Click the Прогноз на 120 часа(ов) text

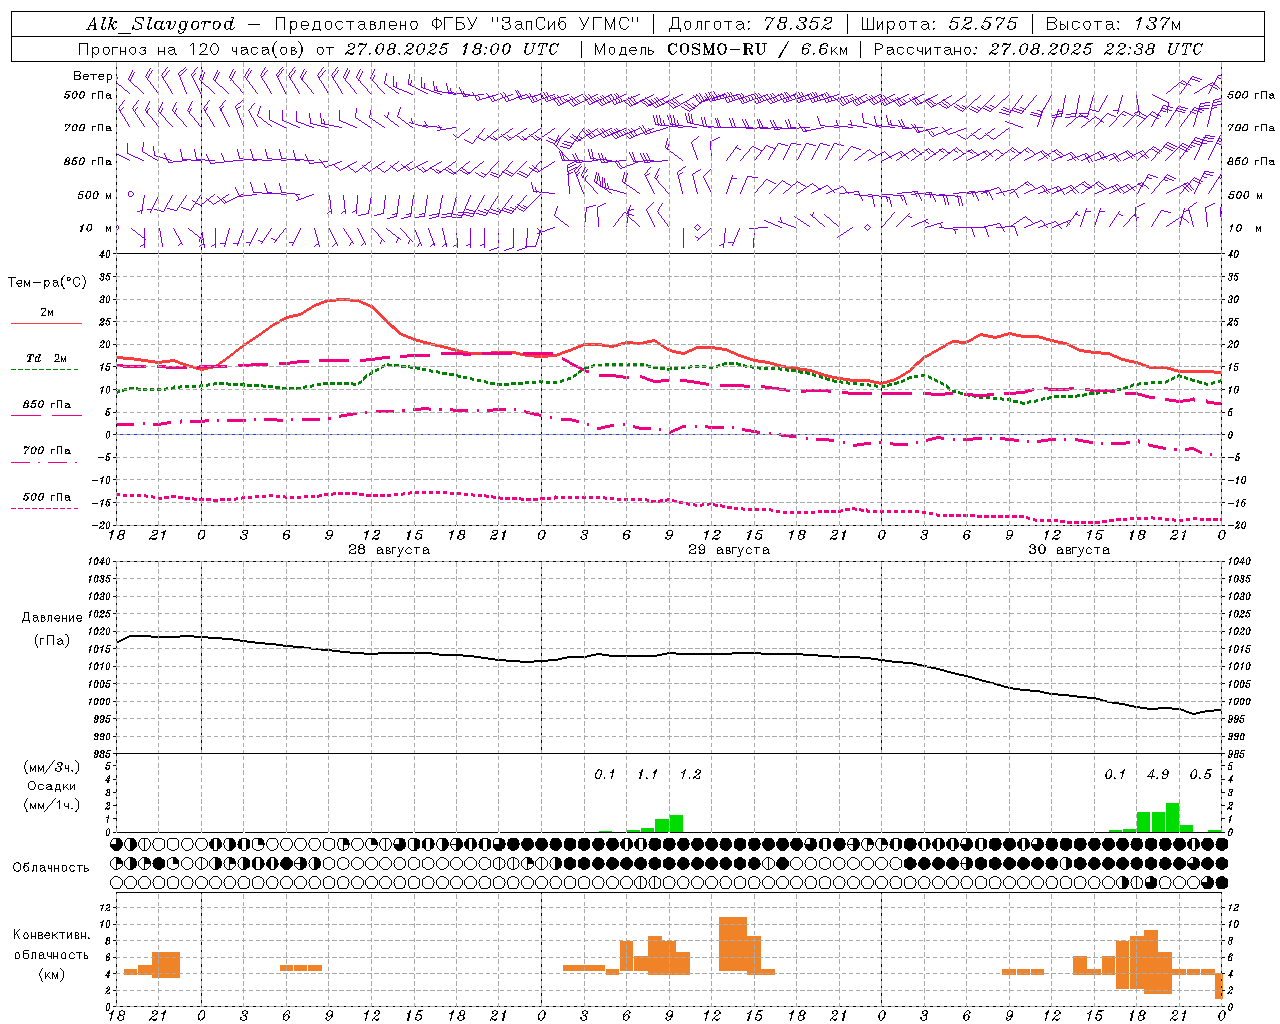point(192,49)
